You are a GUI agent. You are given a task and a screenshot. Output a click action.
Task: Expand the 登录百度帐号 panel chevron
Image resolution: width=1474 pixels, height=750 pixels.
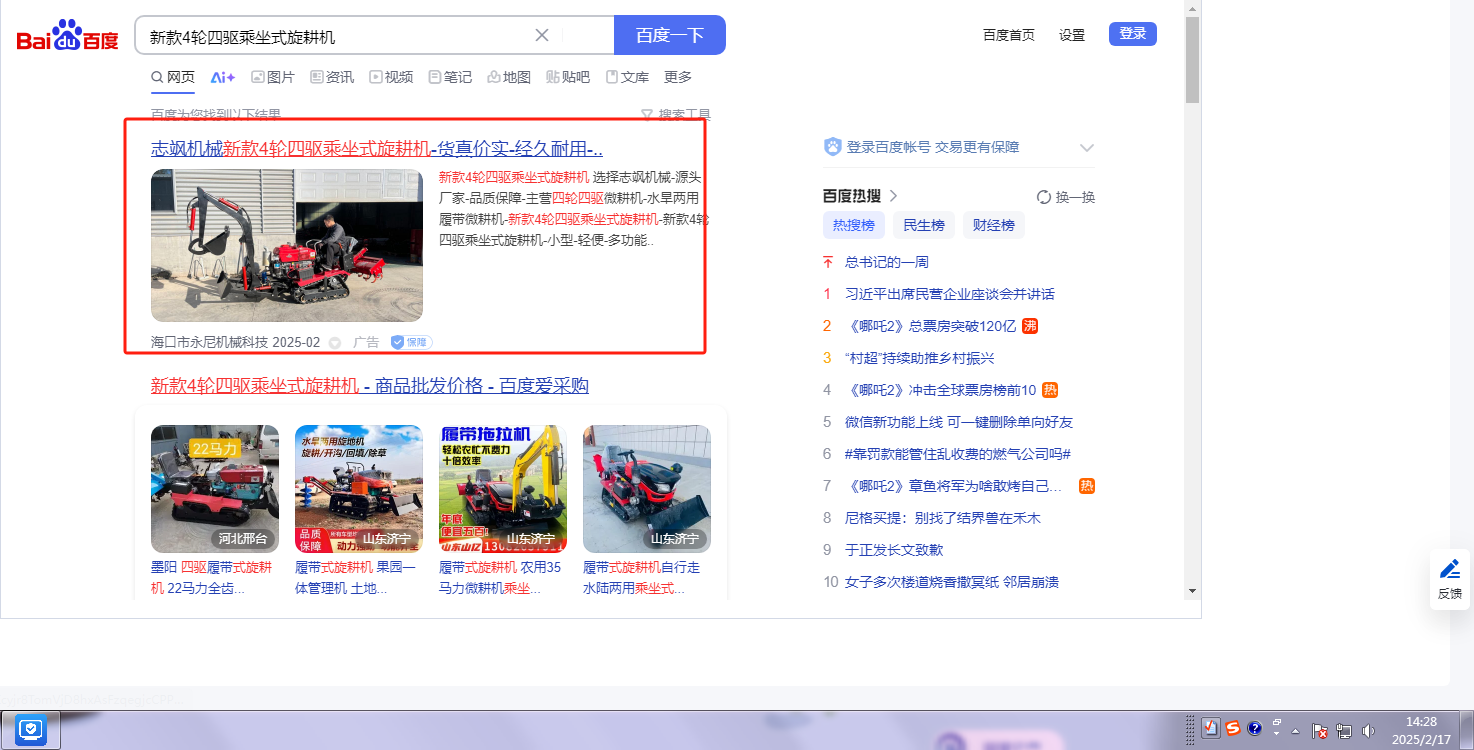(x=1087, y=148)
